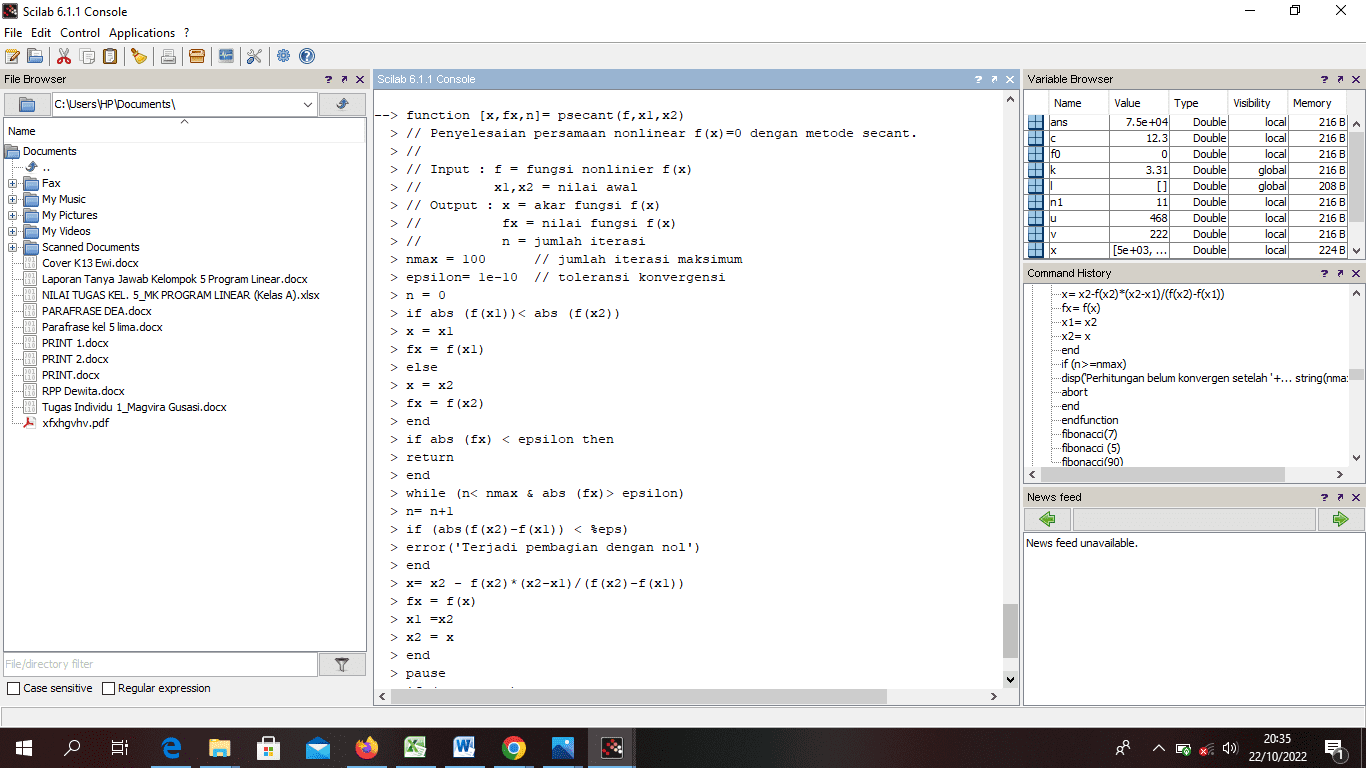Viewport: 1366px width, 768px height.
Task: Select fibonacci(7) in Command History
Action: point(1089,434)
